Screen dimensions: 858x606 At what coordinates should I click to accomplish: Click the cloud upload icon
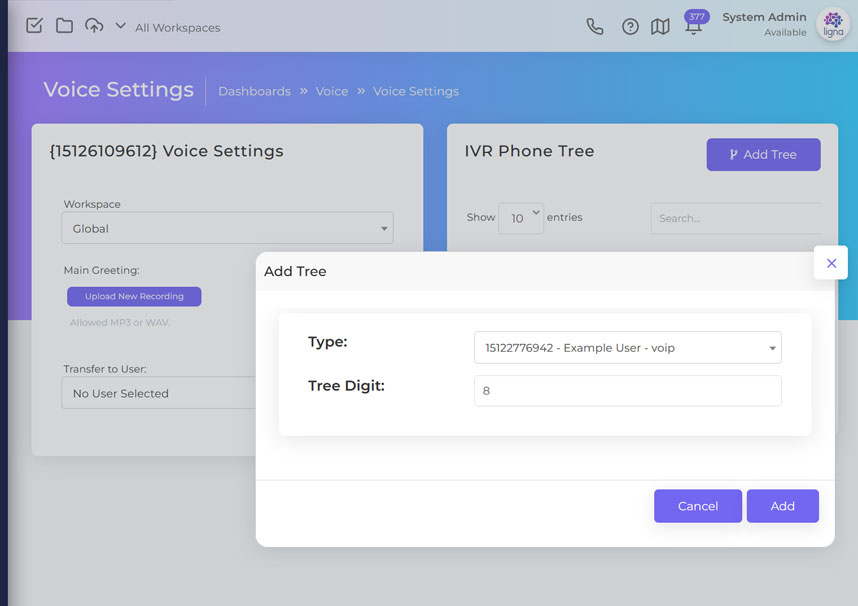(94, 26)
